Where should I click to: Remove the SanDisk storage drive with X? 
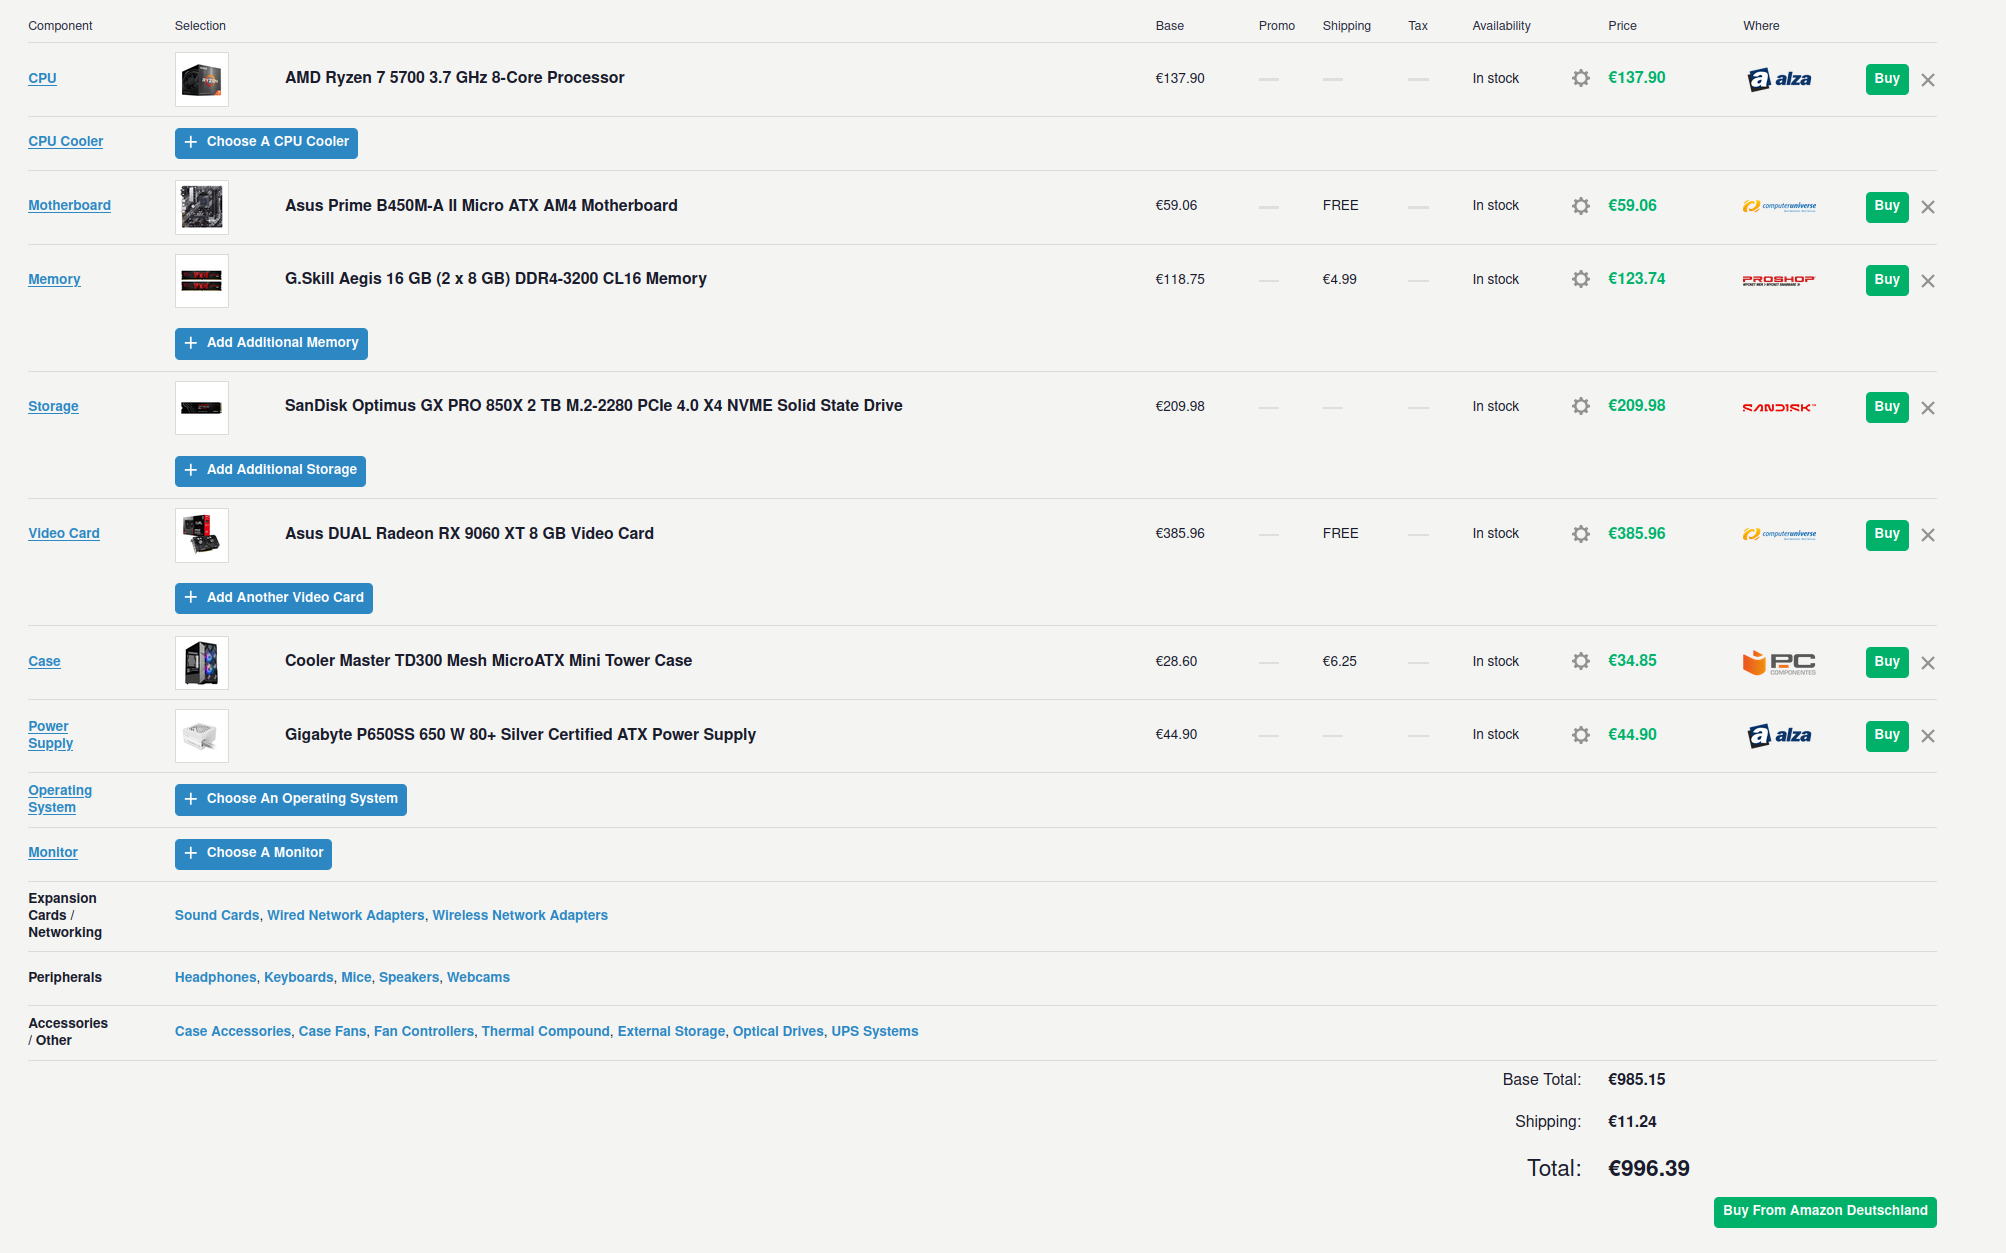(1928, 408)
